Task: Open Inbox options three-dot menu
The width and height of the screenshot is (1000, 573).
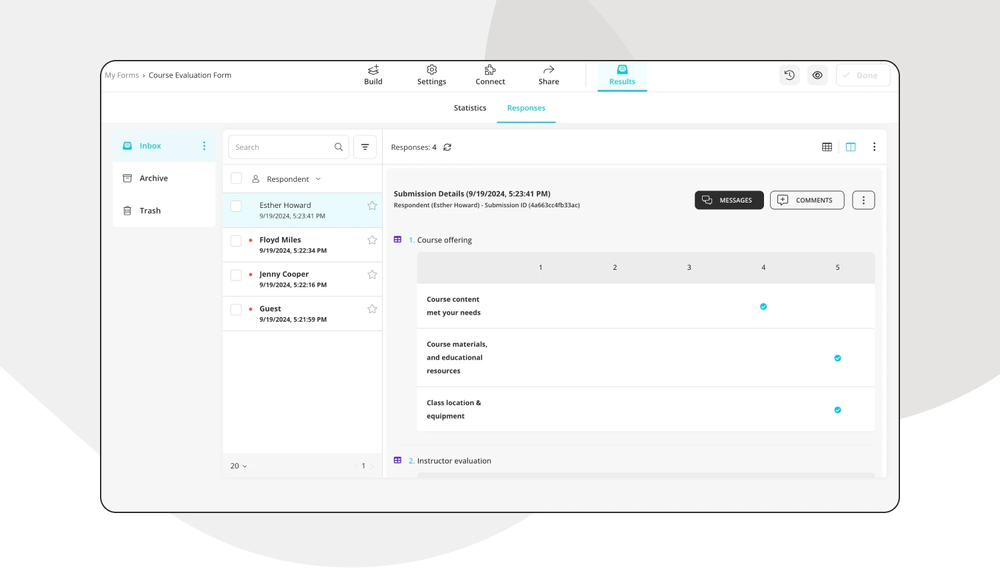Action: (204, 146)
